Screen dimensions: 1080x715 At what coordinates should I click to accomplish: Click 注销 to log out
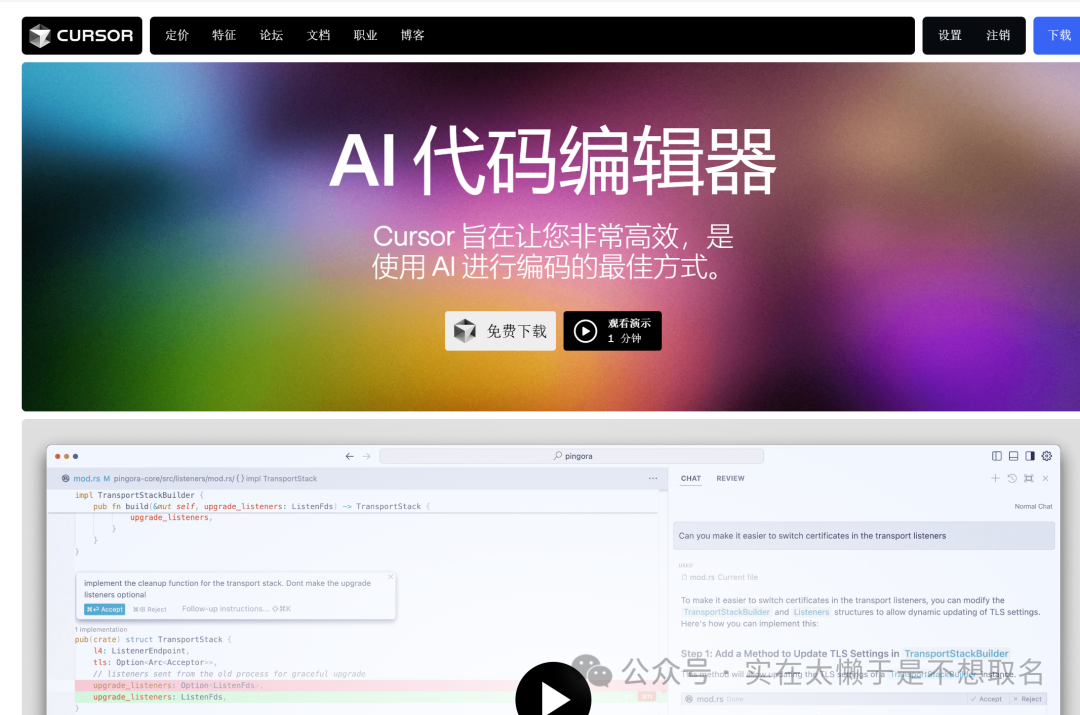(x=997, y=35)
